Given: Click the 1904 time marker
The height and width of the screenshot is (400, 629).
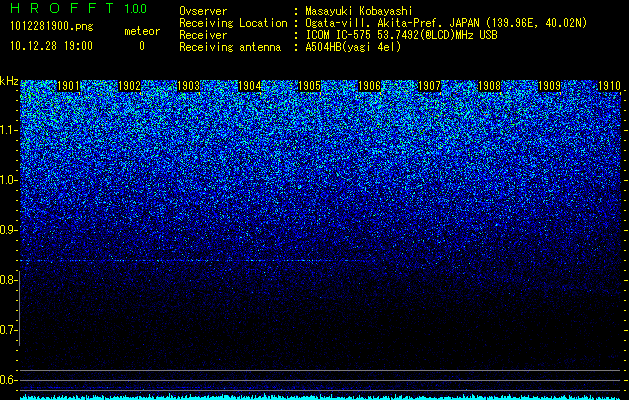Looking at the screenshot, I should click(250, 86).
